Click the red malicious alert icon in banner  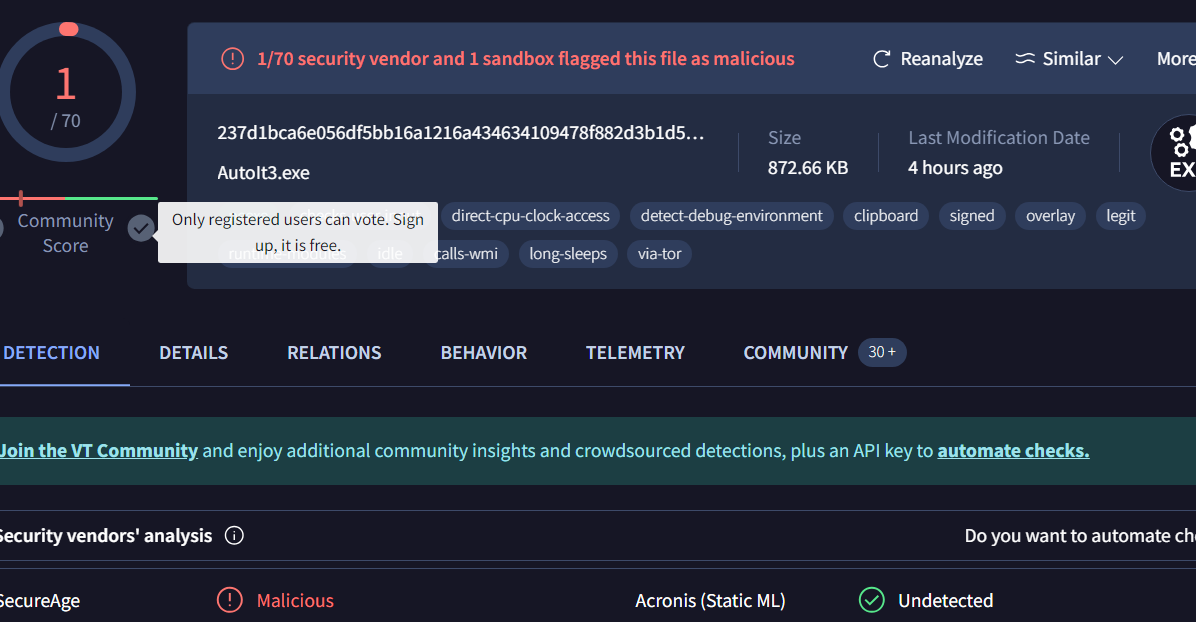(x=232, y=59)
